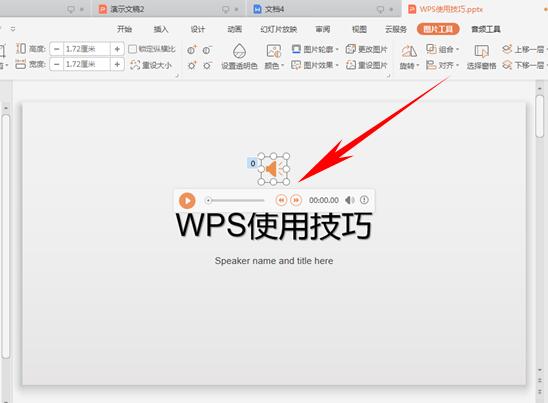Viewport: 548px width, 403px height.
Task: Click the info icon in audio player
Action: tap(364, 200)
